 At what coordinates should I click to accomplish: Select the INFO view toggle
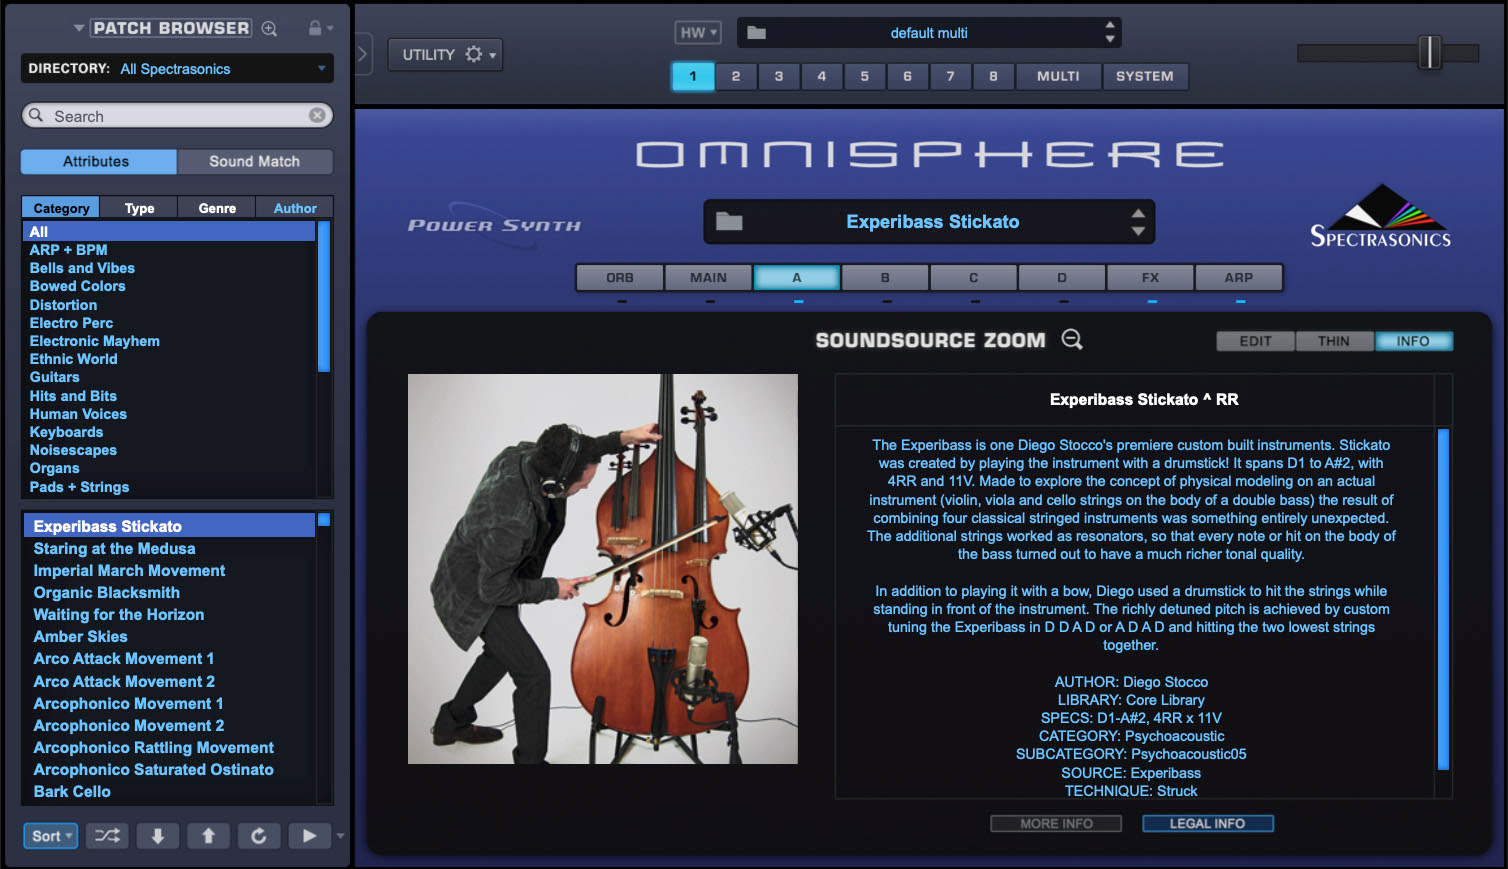click(x=1413, y=341)
